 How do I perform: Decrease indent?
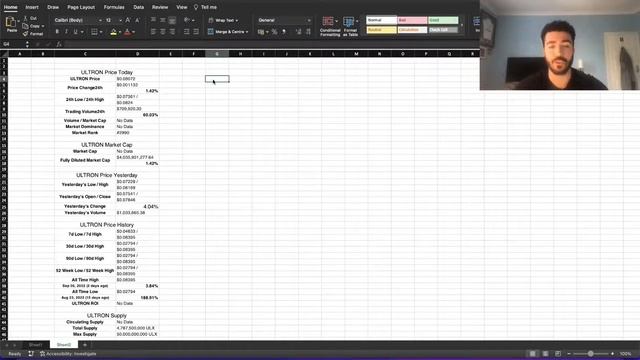187,32
